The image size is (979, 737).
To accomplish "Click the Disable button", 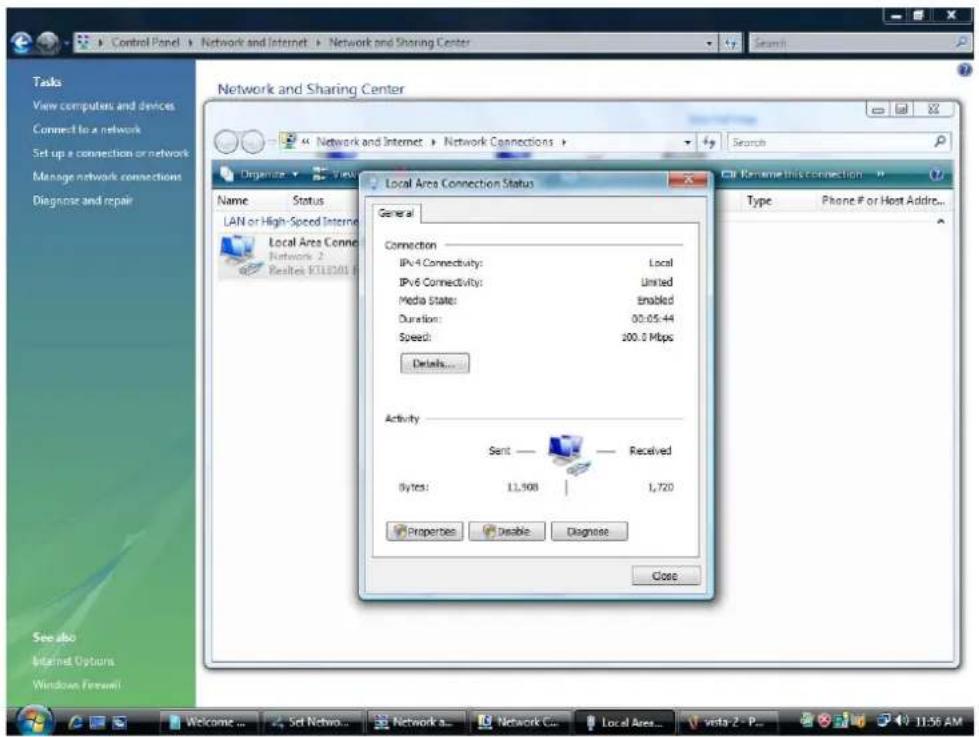I will click(x=507, y=532).
